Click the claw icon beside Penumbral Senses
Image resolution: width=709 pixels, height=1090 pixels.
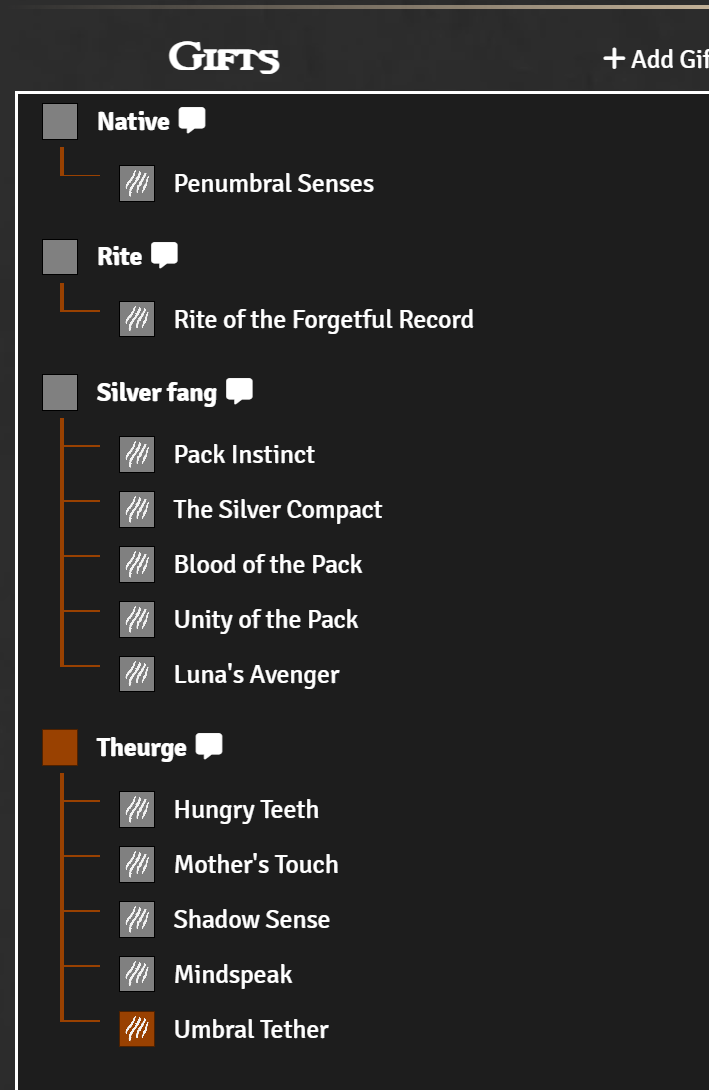137,184
